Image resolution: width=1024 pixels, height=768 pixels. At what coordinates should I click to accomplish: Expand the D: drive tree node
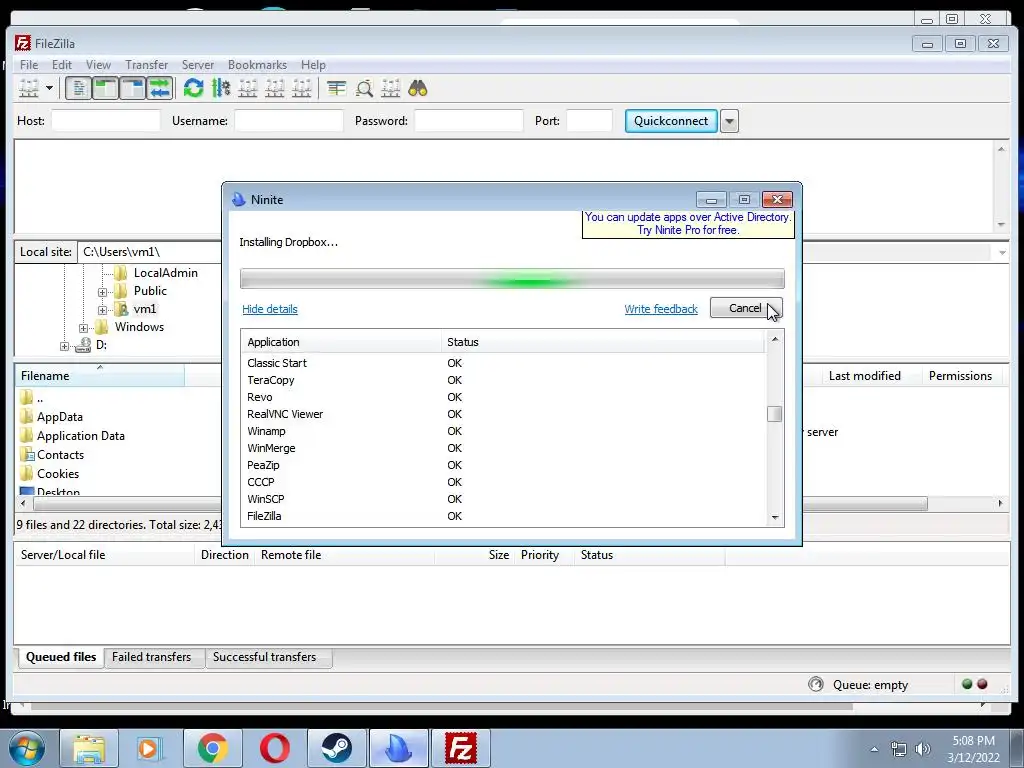[x=64, y=346]
